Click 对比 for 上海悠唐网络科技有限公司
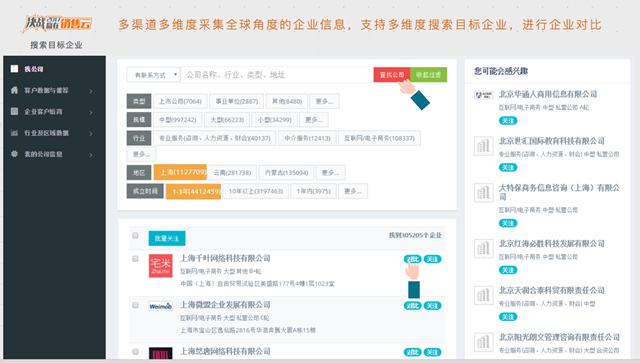640x363 pixels. (412, 352)
